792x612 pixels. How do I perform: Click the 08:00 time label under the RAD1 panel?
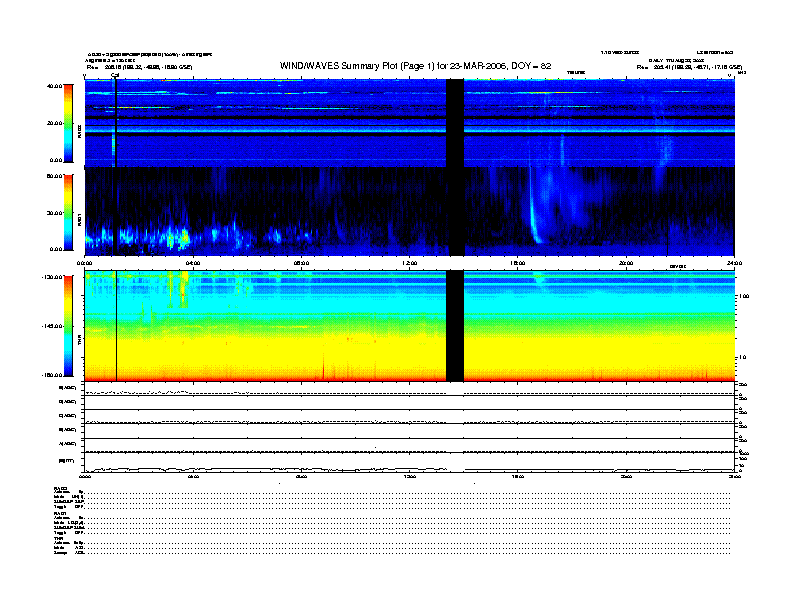301,263
